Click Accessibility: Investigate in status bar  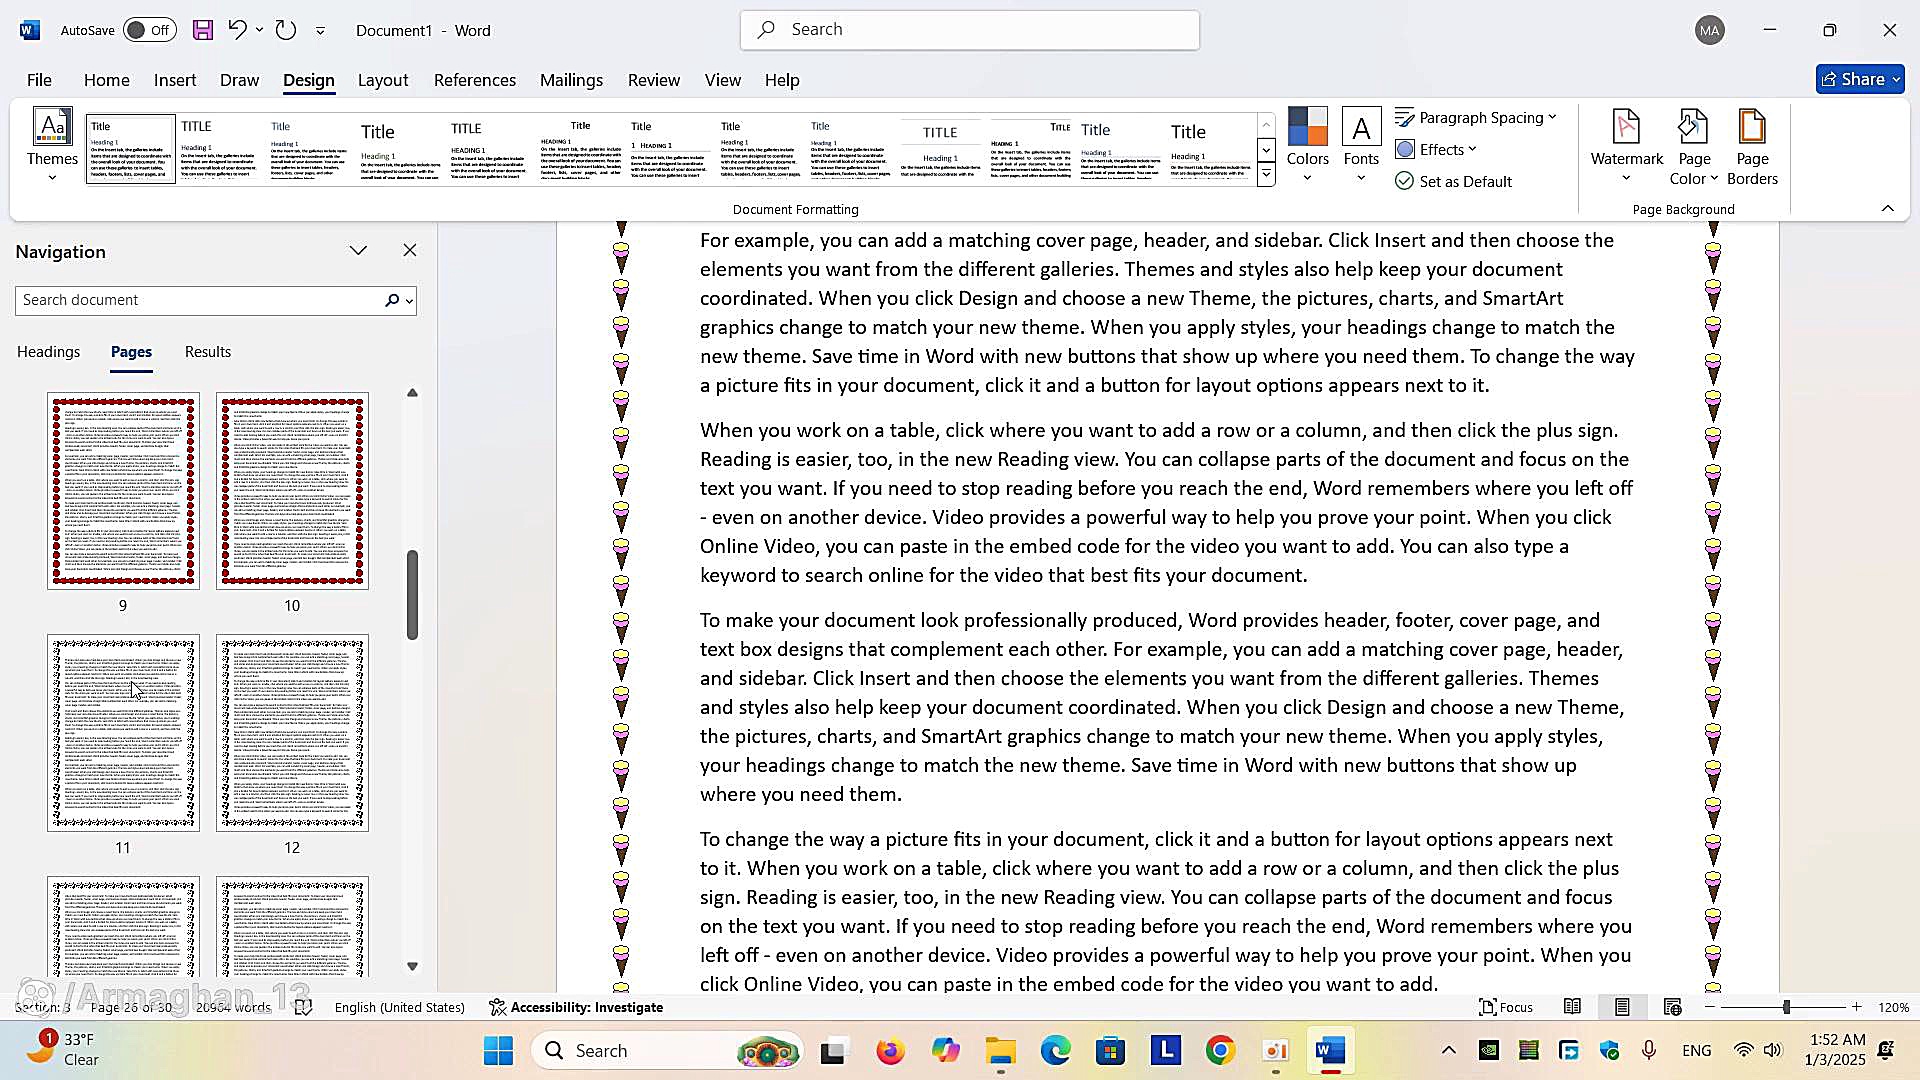[x=576, y=1007]
